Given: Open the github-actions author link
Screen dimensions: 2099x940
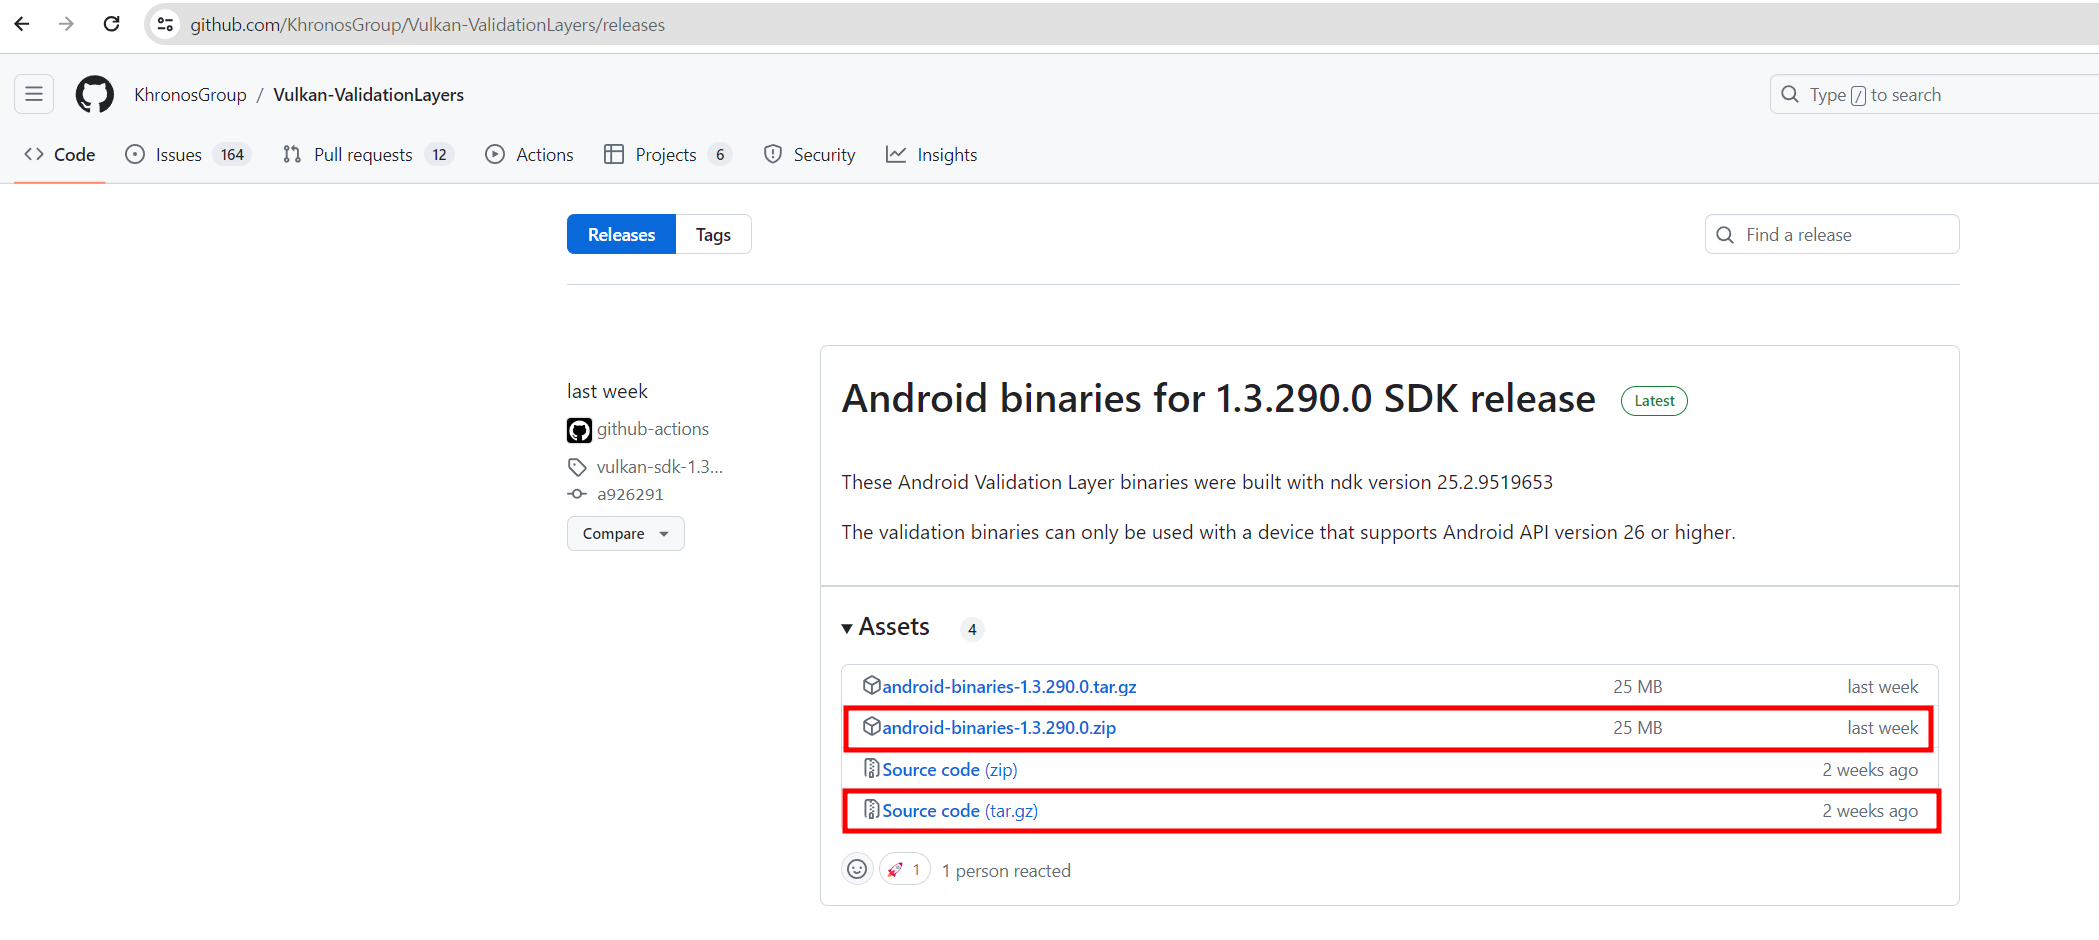Looking at the screenshot, I should (x=653, y=429).
